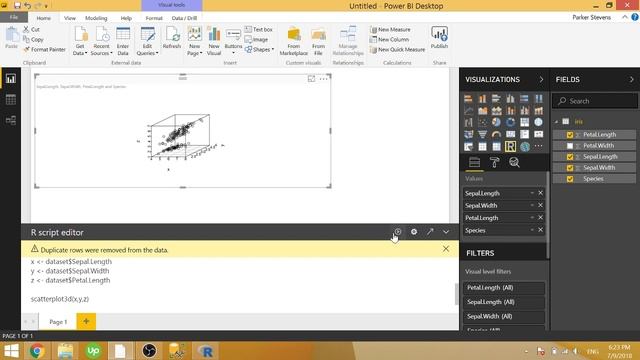The height and width of the screenshot is (360, 640).
Task: Open the Fields well pane
Action: [474, 162]
